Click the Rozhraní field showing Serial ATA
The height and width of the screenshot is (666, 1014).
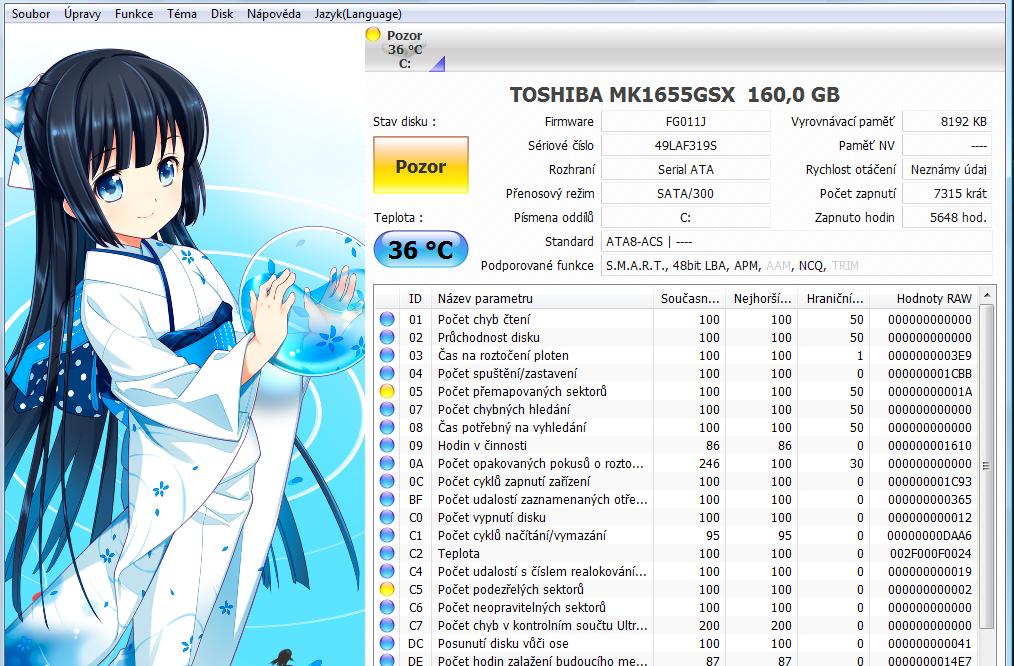coord(685,169)
